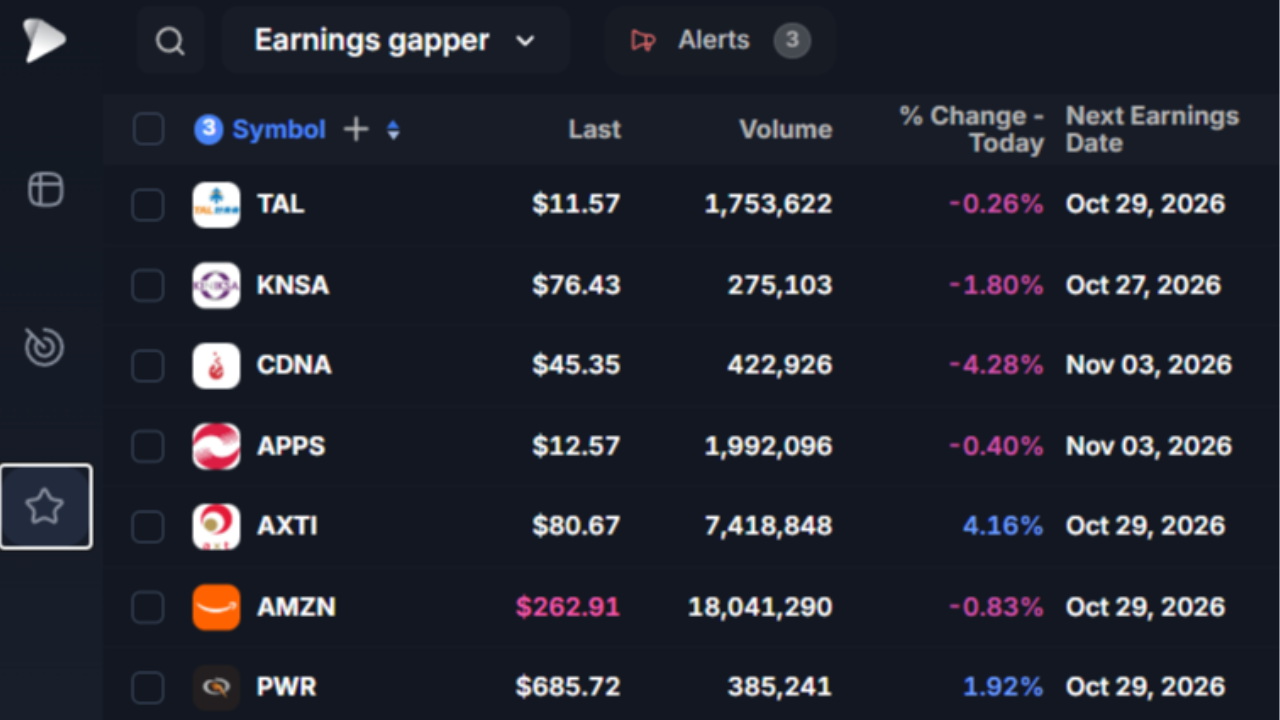Image resolution: width=1280 pixels, height=720 pixels.
Task: Open the radar scanner sidebar icon
Action: point(45,347)
